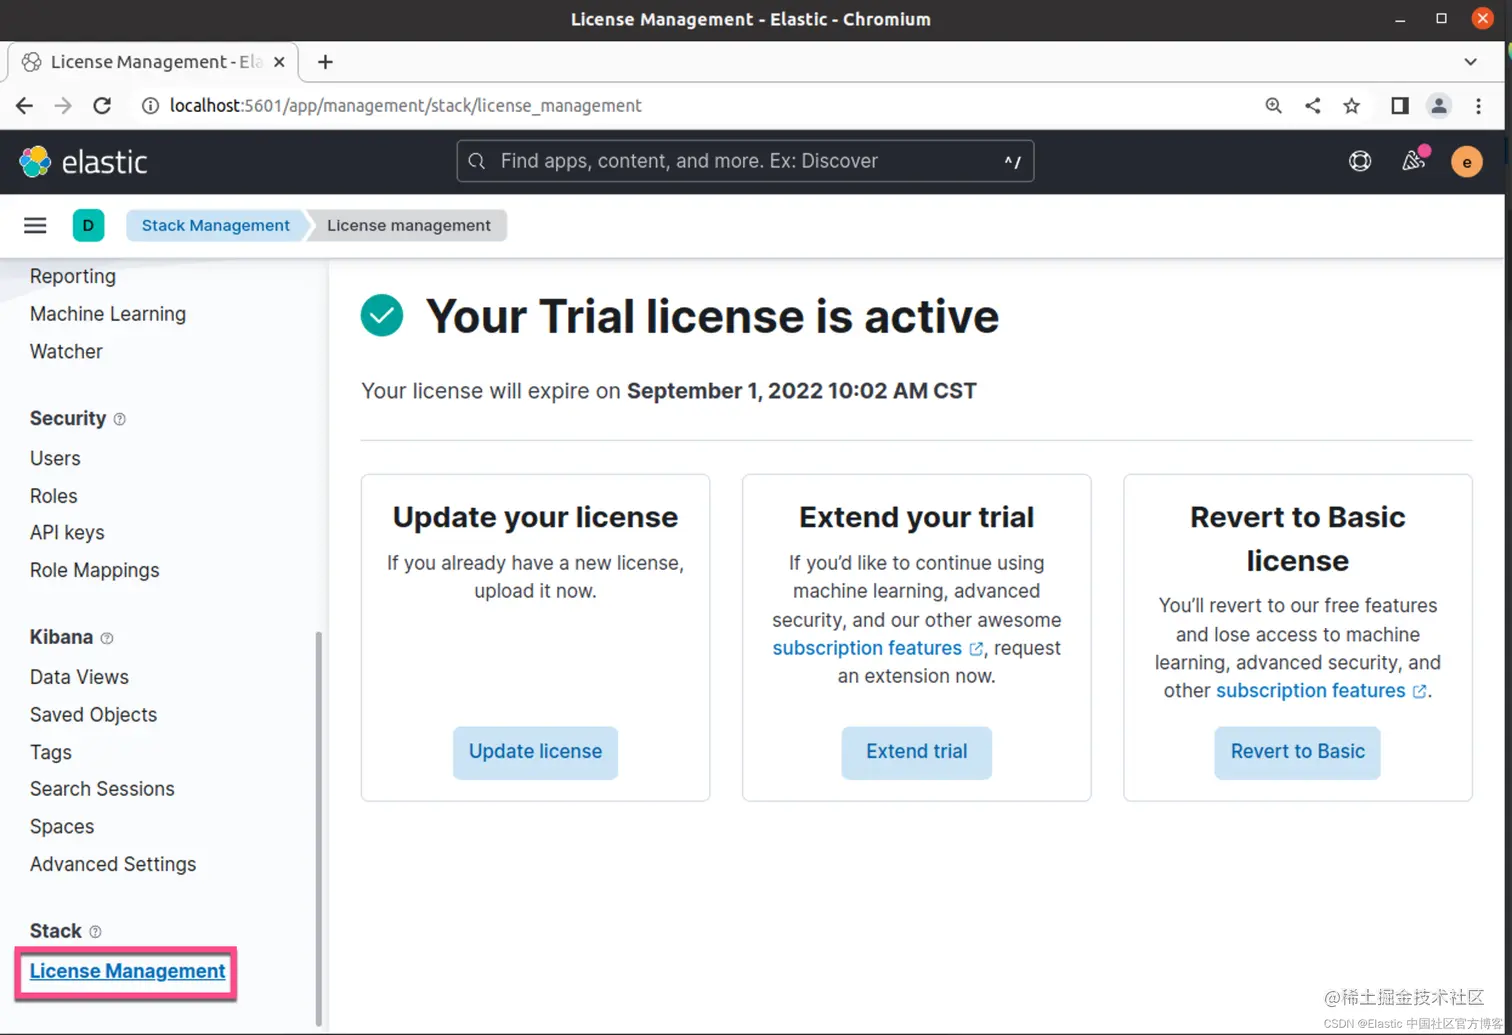Select License Management in the sidebar
Screen dimensions: 1512x1035
(126, 970)
